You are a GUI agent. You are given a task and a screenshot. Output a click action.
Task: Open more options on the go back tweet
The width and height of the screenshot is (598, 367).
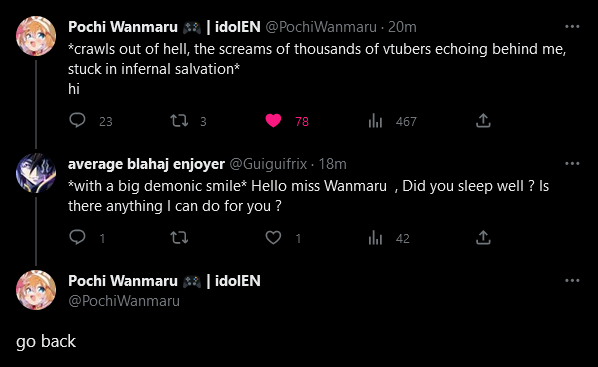pyautogui.click(x=572, y=280)
